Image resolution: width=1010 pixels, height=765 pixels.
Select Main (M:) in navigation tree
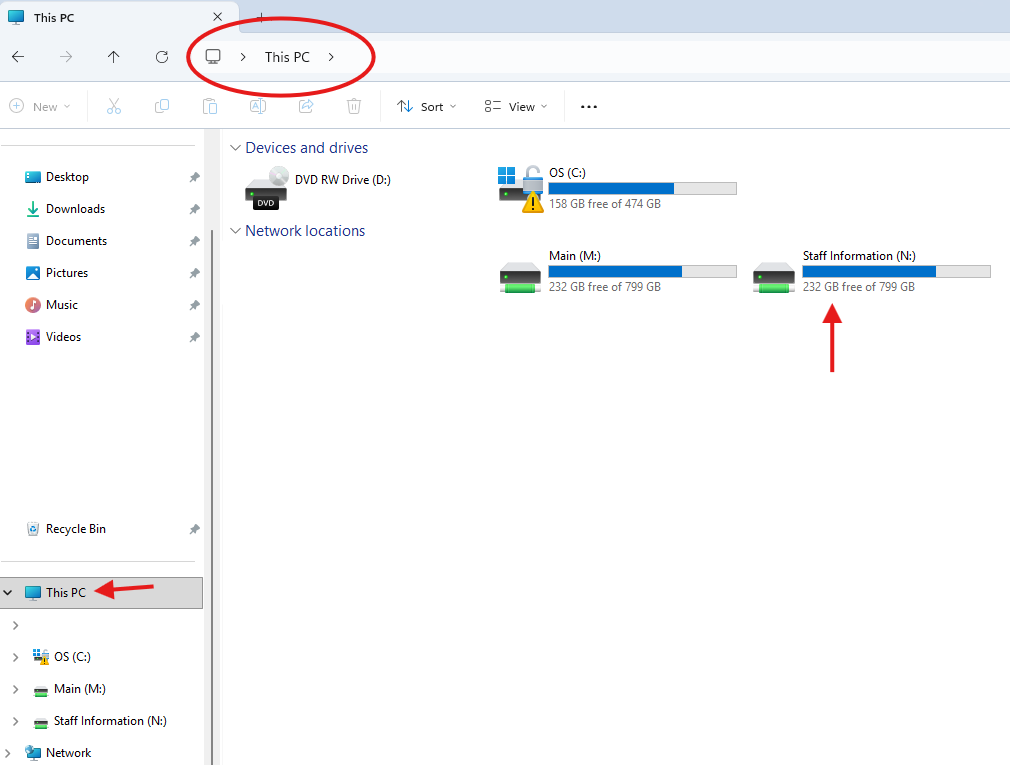[x=79, y=689]
